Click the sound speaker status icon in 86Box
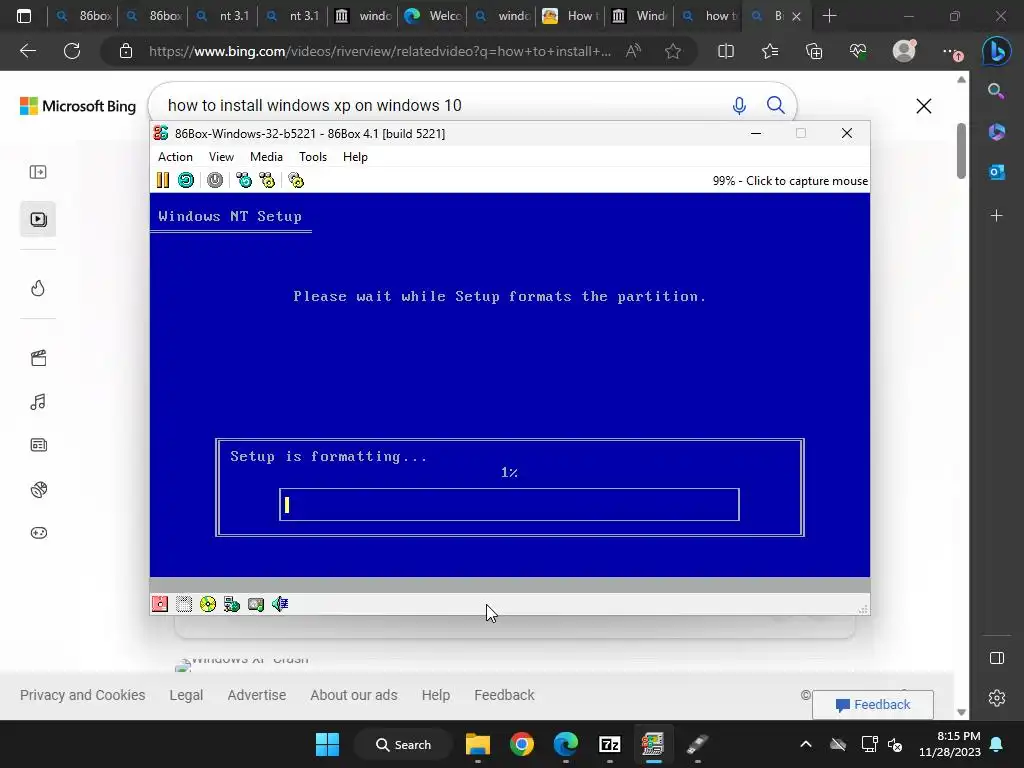Screen dimensions: 1024x768 pyautogui.click(x=280, y=604)
